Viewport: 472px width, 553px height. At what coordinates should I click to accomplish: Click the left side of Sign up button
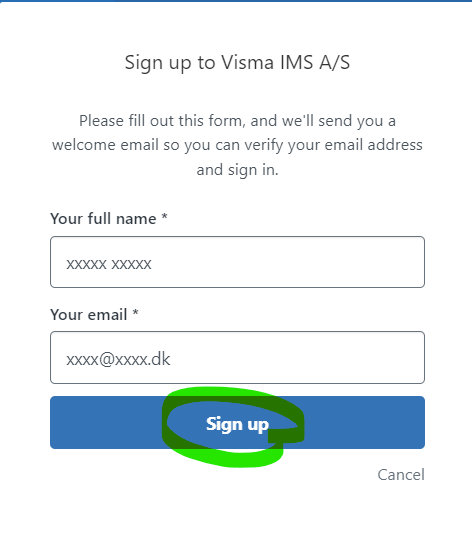(106, 422)
